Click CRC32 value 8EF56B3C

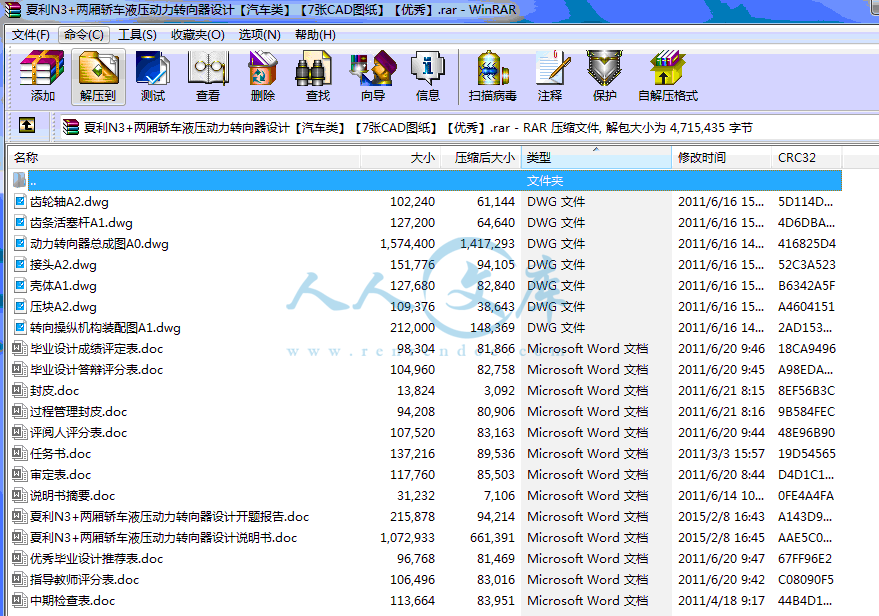[807, 391]
